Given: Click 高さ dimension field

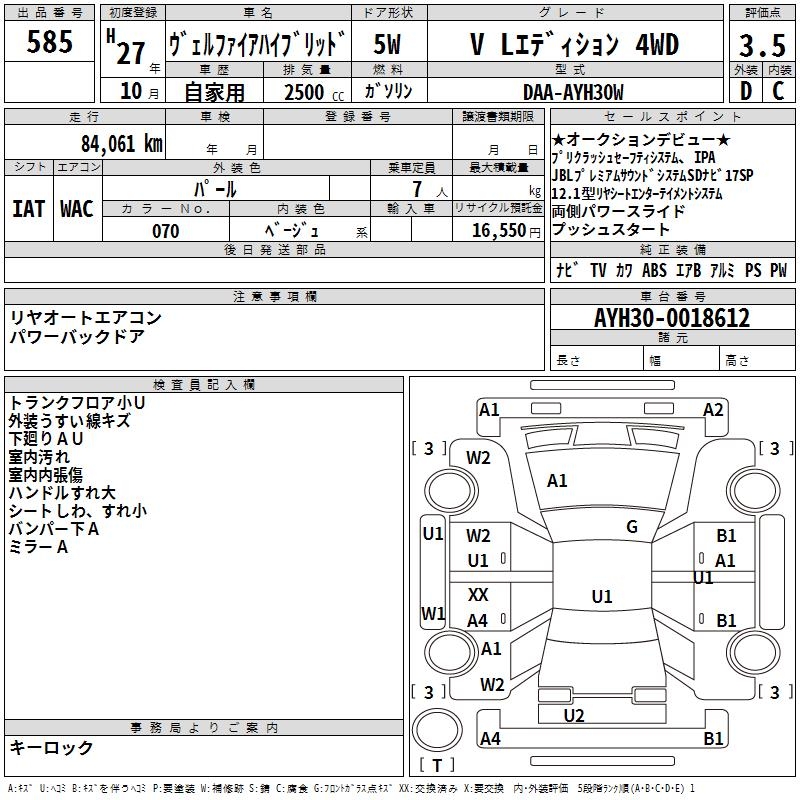Looking at the screenshot, I should coord(757,359).
